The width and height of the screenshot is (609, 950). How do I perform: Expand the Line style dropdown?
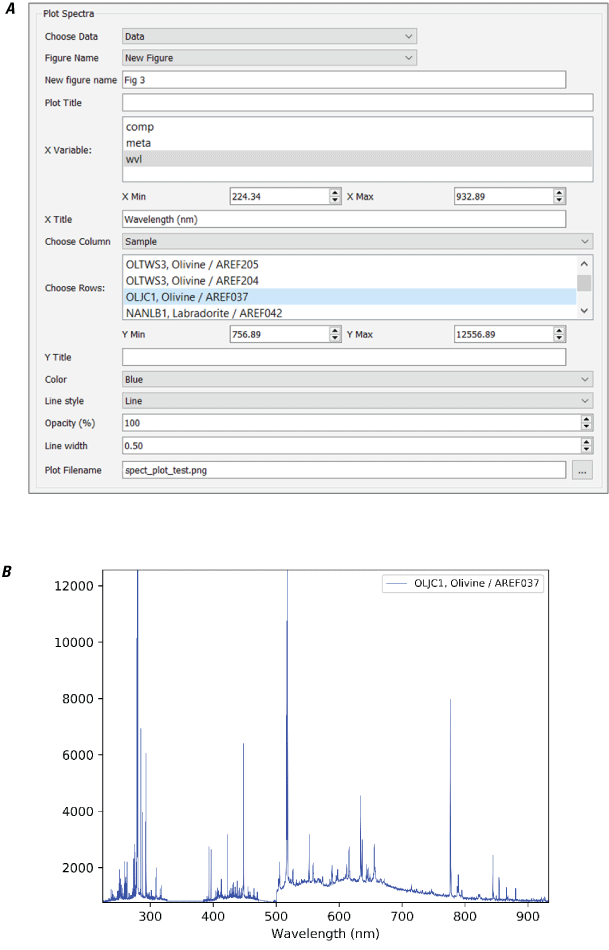point(357,400)
